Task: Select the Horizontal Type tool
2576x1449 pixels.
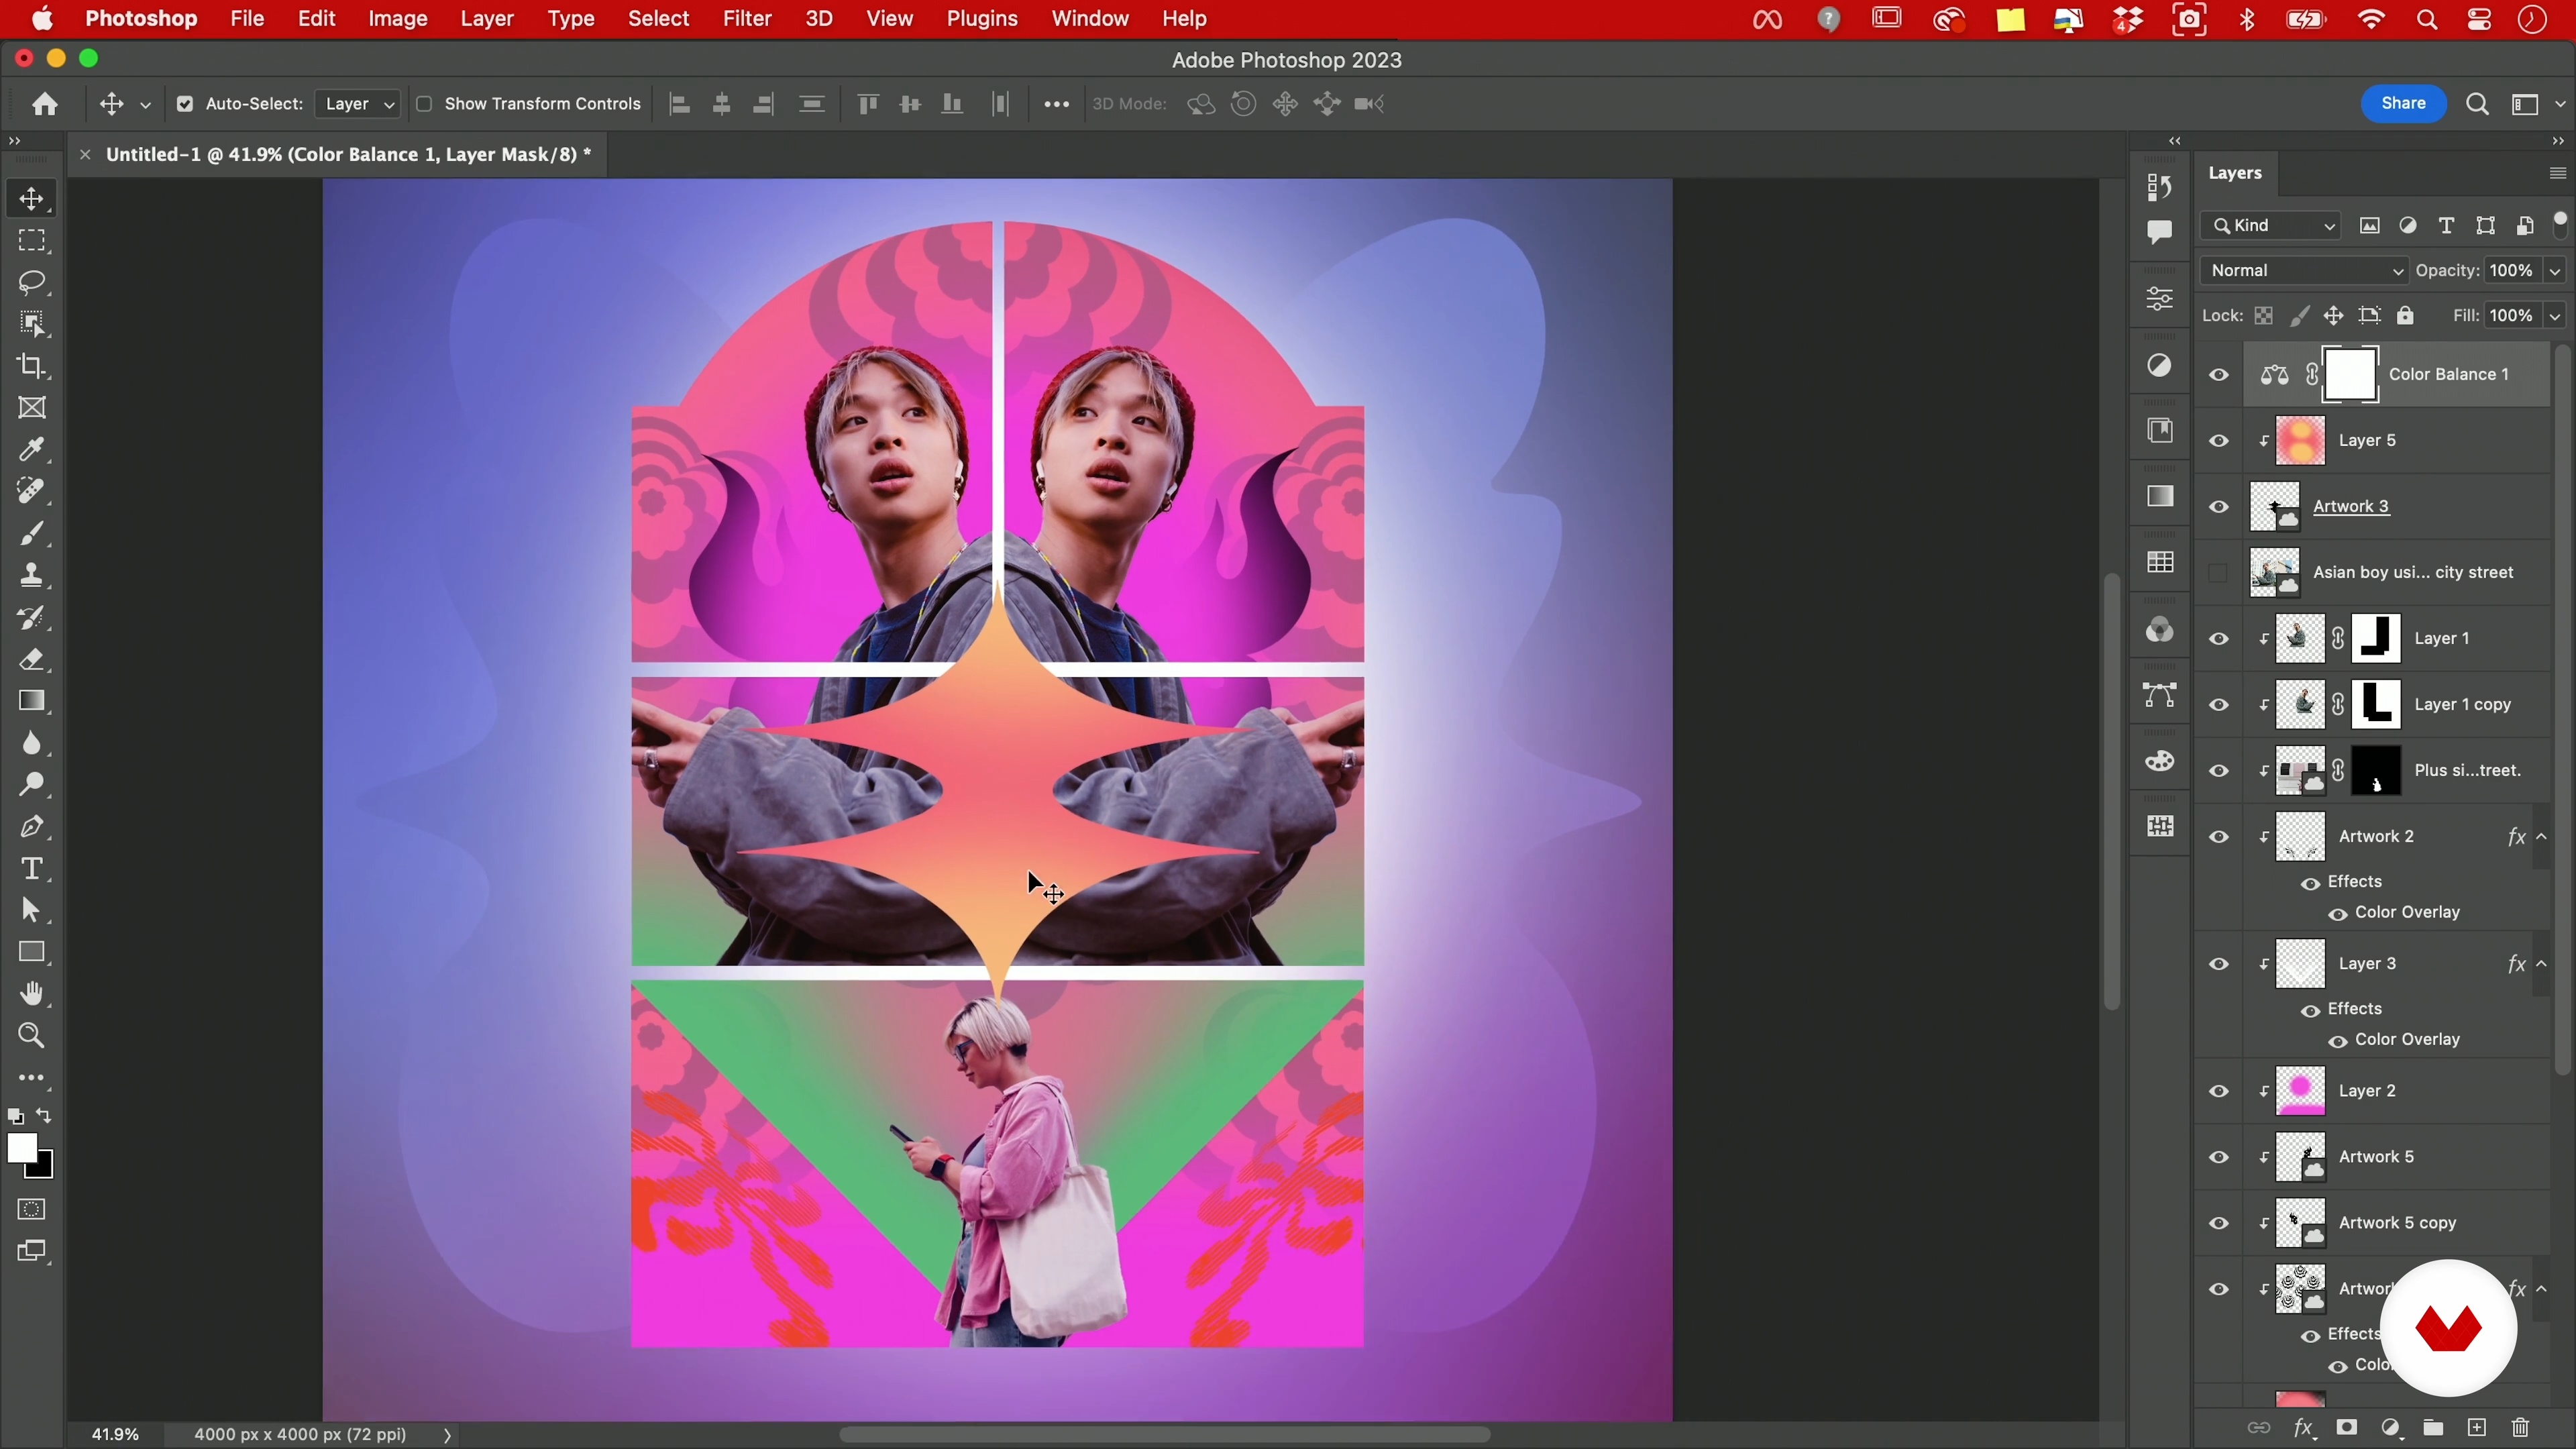Action: pos(32,869)
